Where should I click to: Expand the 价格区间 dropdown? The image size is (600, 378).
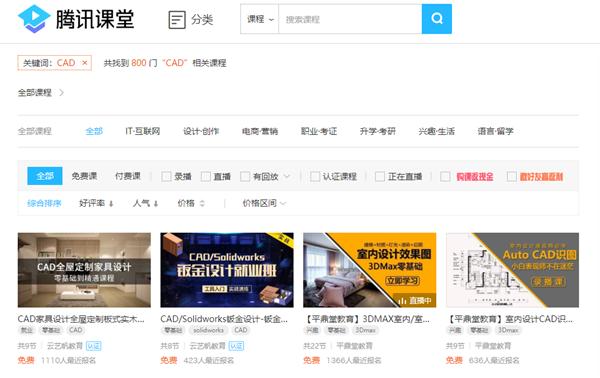(264, 203)
